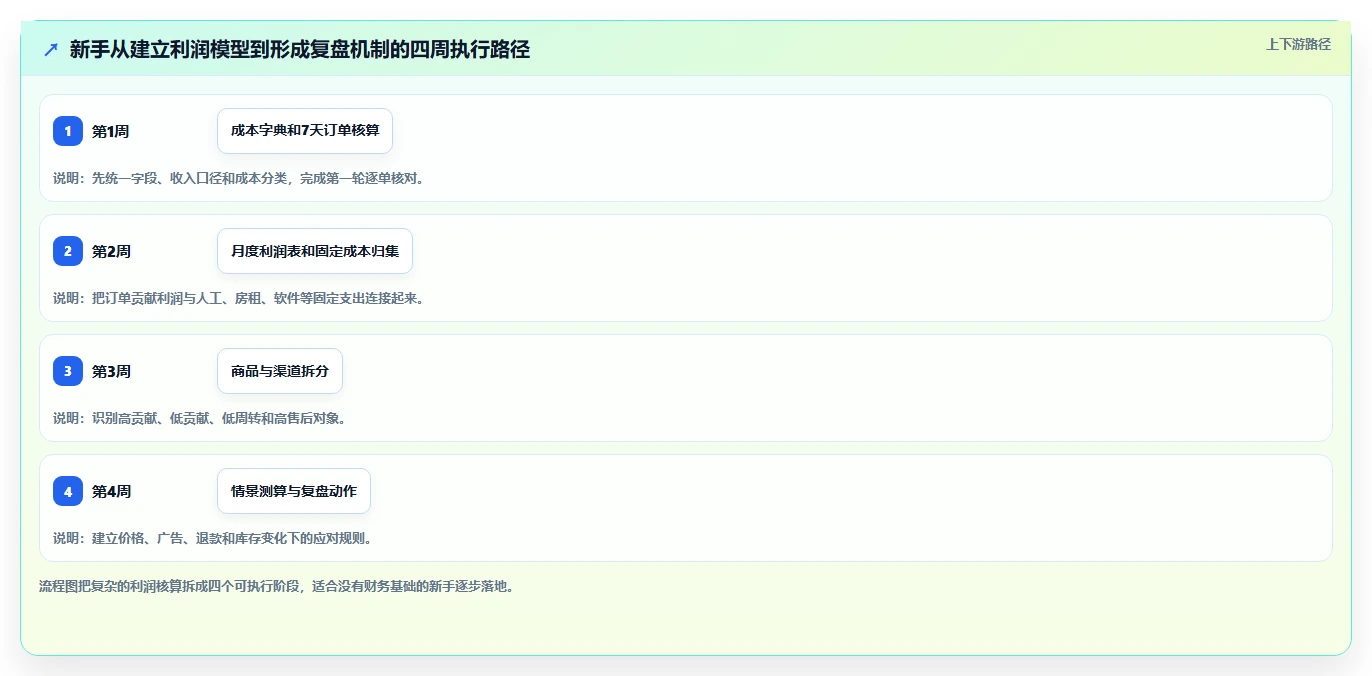Click the number 3 step badge

tap(68, 371)
